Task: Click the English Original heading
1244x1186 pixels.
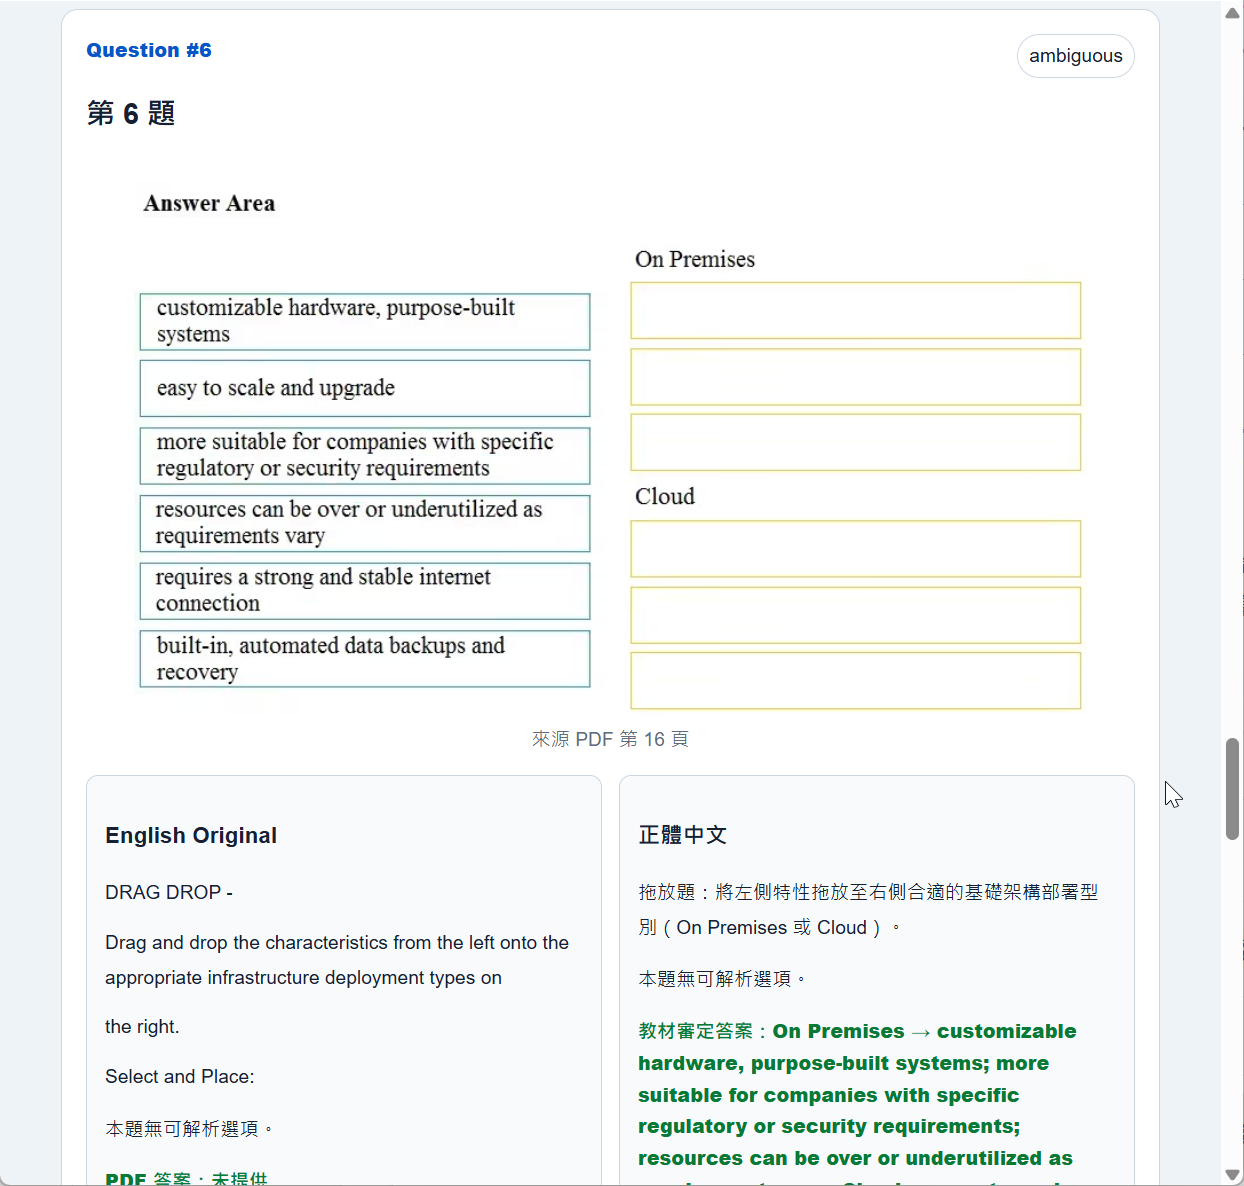Action: 191,835
